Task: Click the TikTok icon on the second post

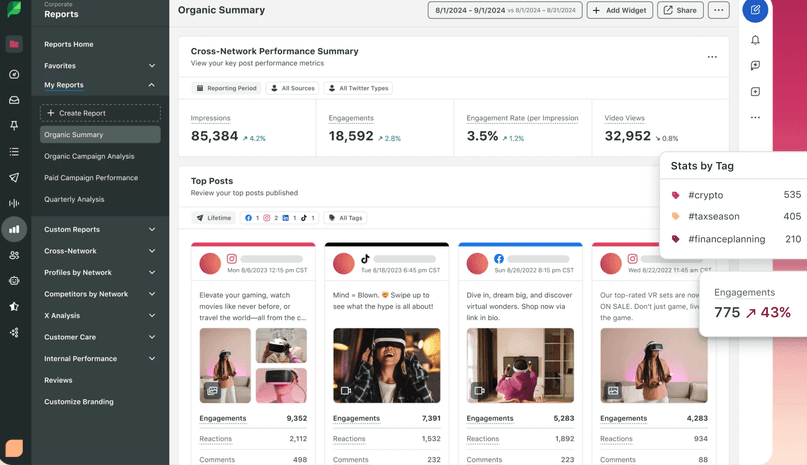Action: pos(365,259)
